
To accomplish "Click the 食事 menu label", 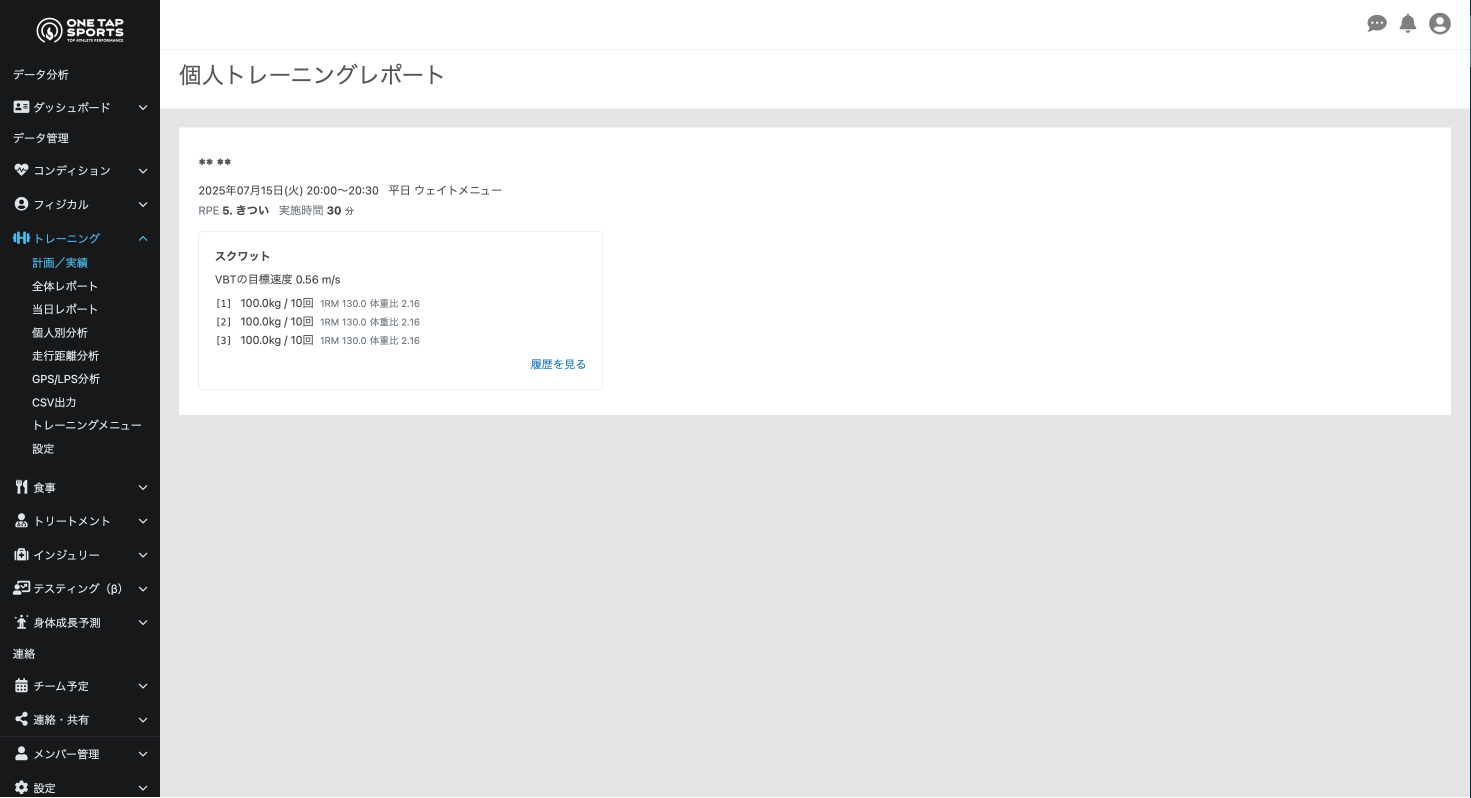I will [45, 488].
